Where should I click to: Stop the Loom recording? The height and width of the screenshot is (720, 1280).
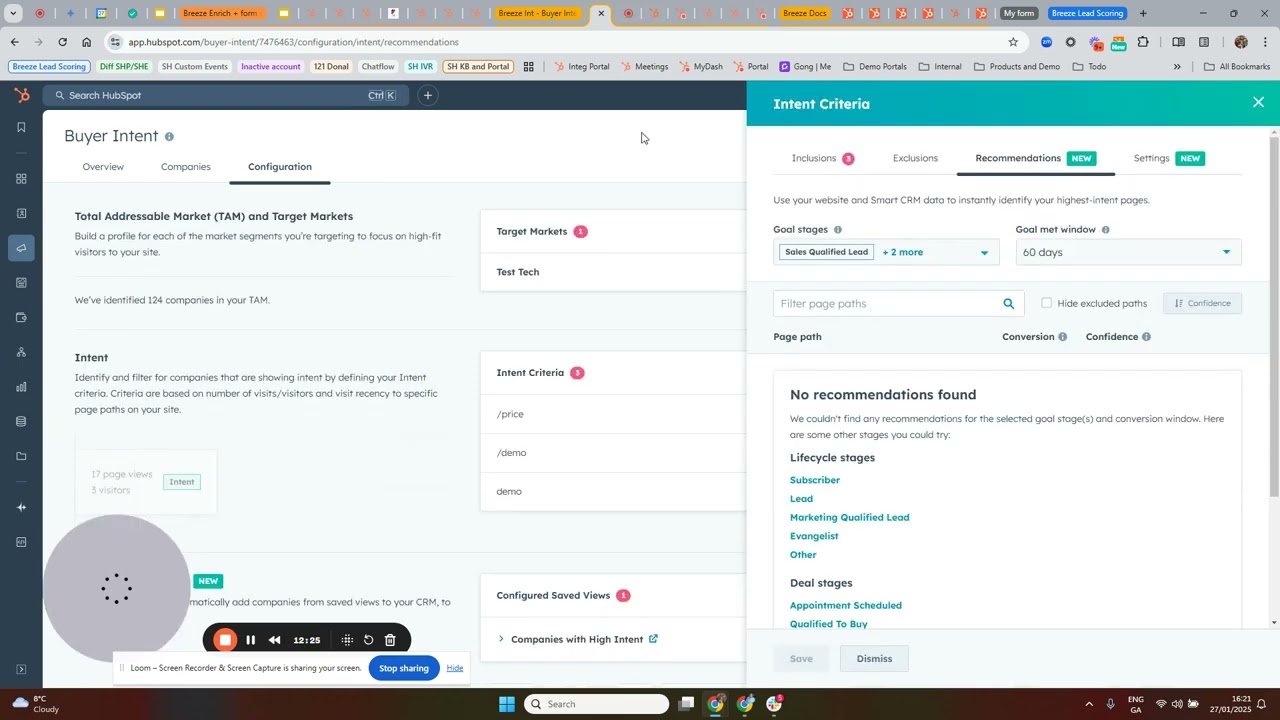click(225, 640)
